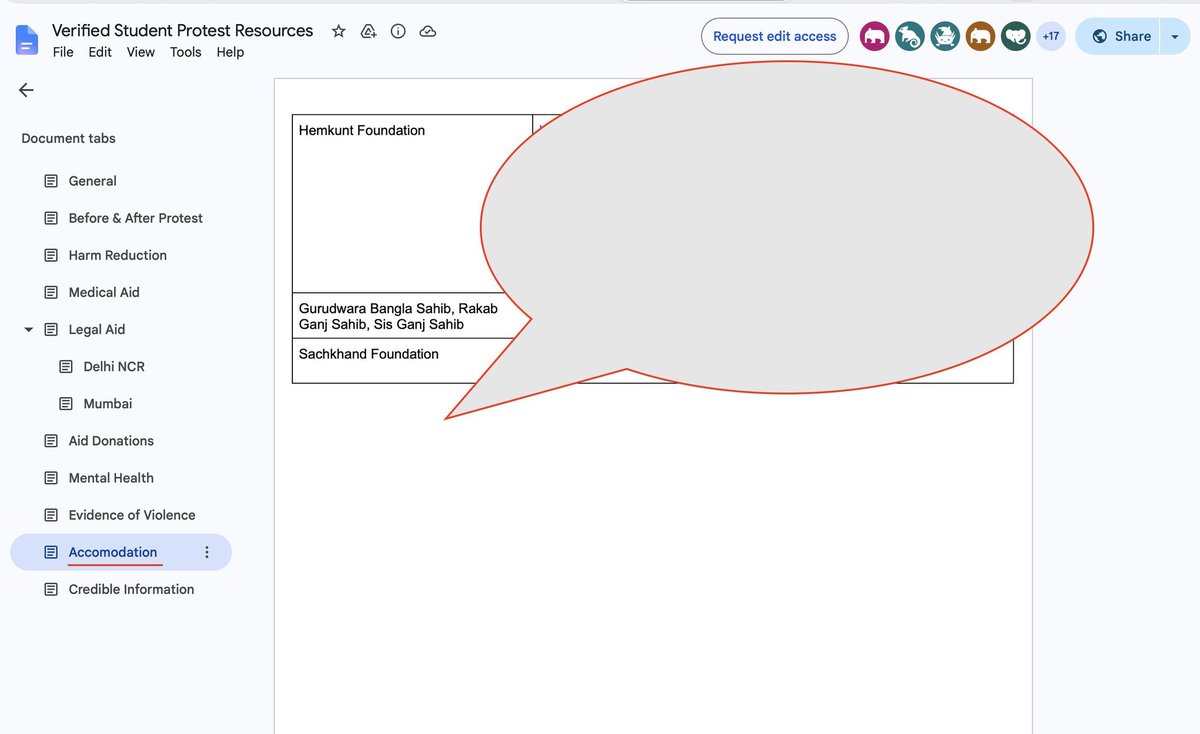Click the Request edit access button
This screenshot has height=734, width=1200.
tap(775, 36)
